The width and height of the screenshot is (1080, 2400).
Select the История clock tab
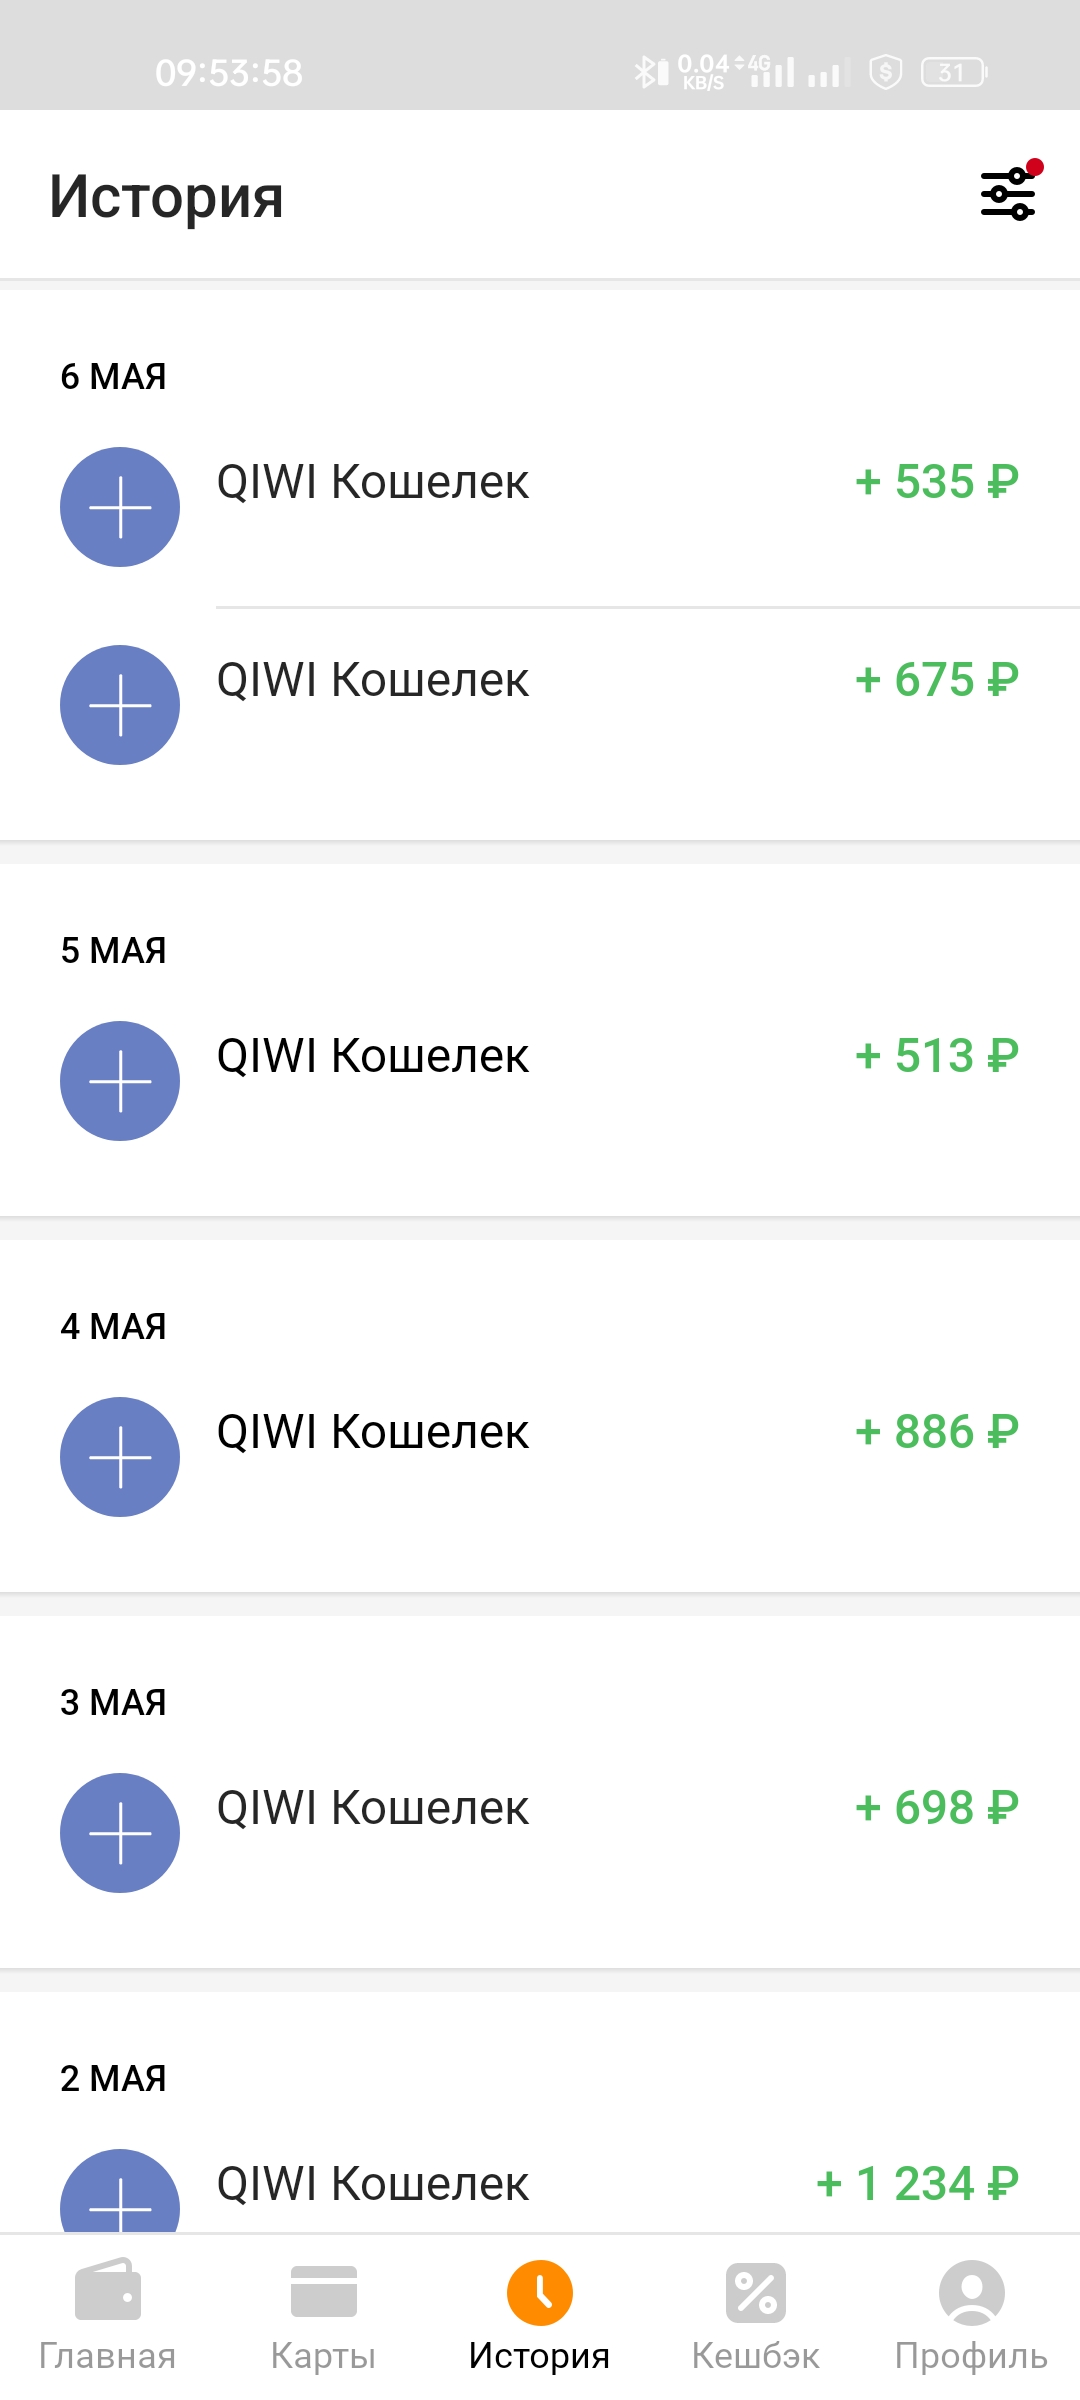click(x=539, y=2315)
